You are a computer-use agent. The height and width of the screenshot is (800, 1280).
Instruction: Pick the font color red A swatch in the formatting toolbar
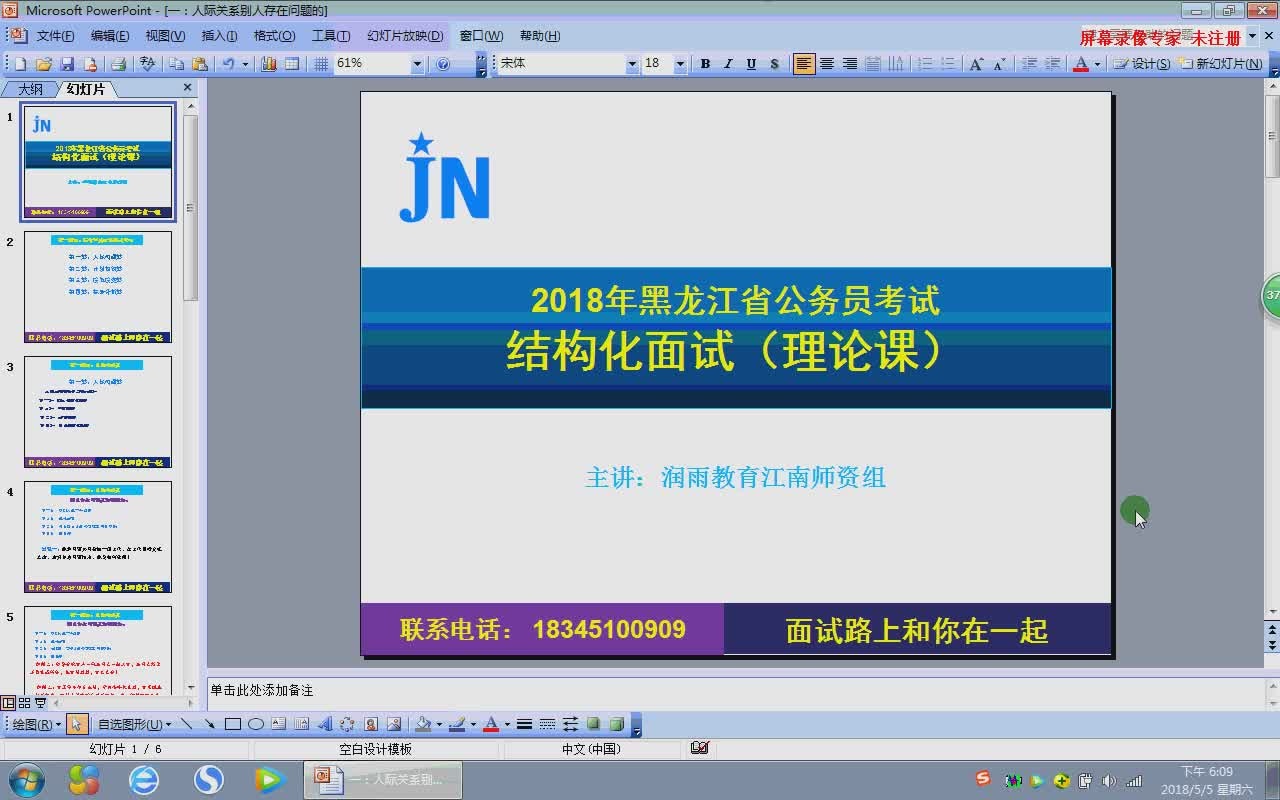(x=1081, y=63)
